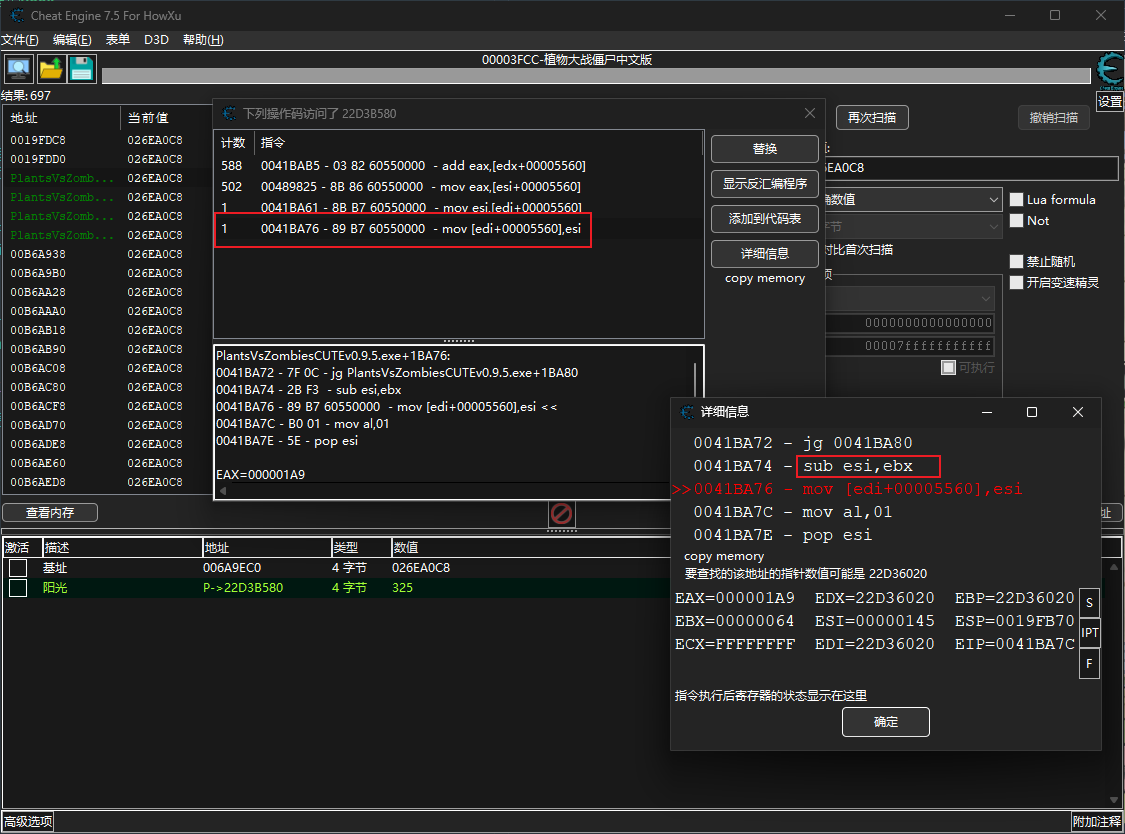Click 确定 in the 详细信息 dialog
Image resolution: width=1125 pixels, height=834 pixels.
tap(885, 722)
